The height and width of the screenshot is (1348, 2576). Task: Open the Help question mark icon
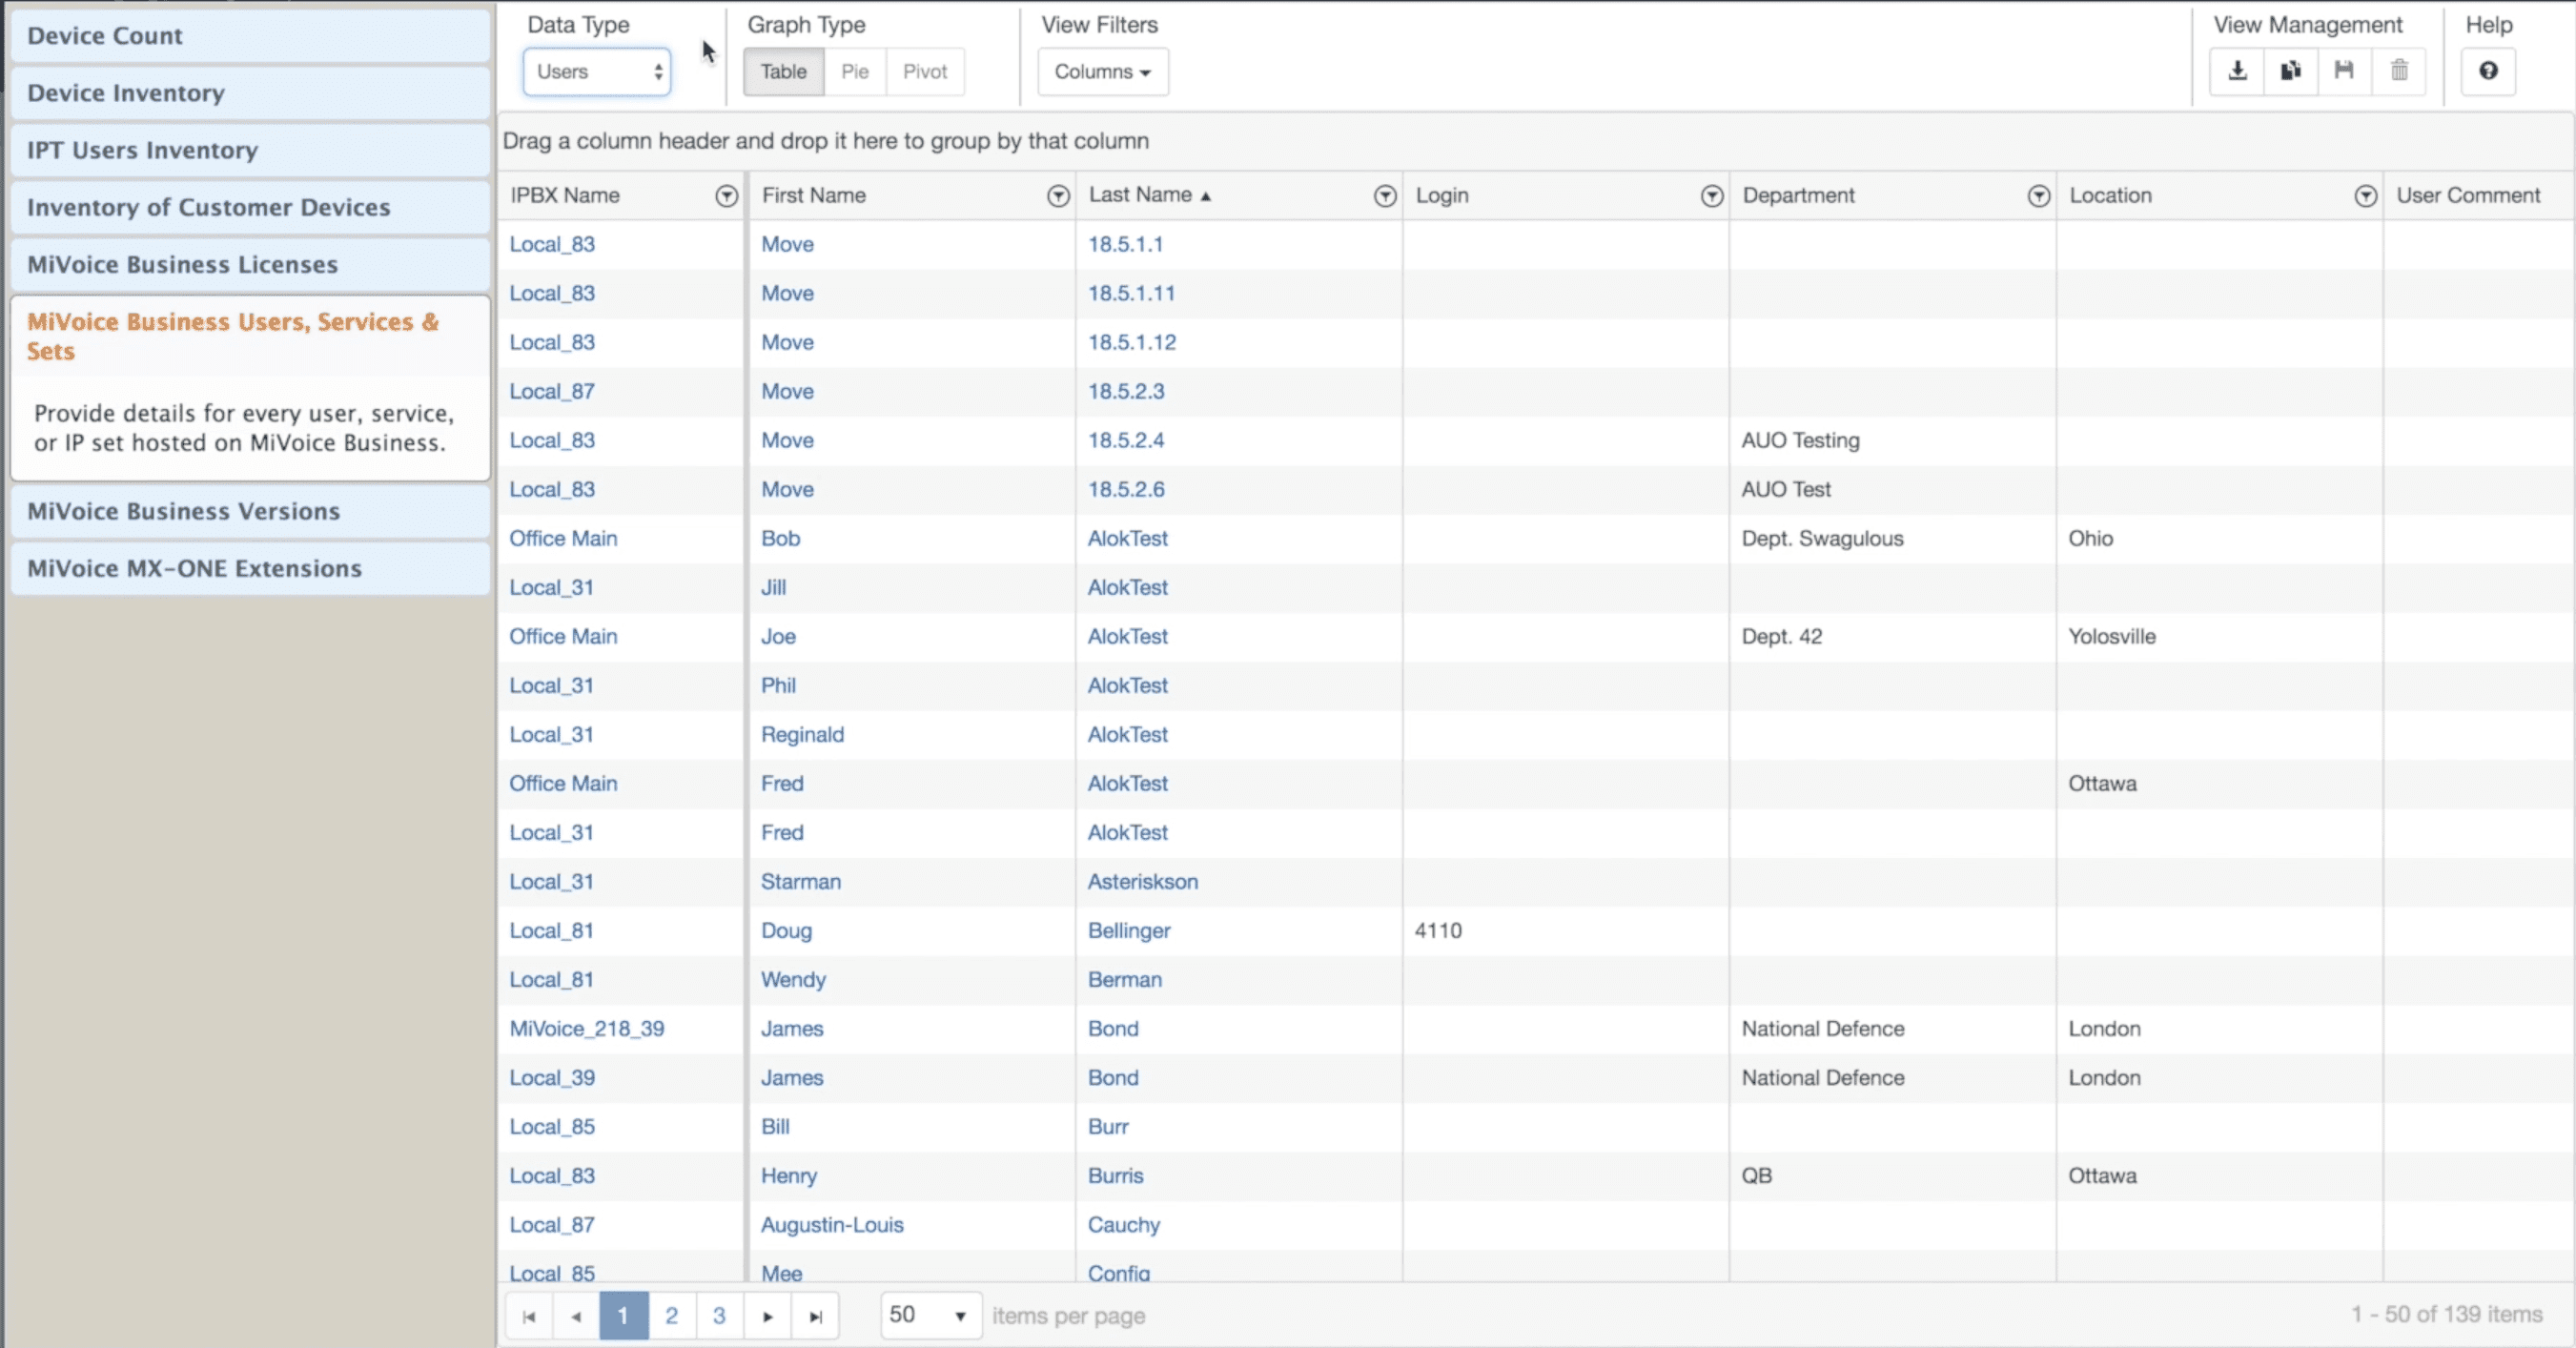(2488, 71)
